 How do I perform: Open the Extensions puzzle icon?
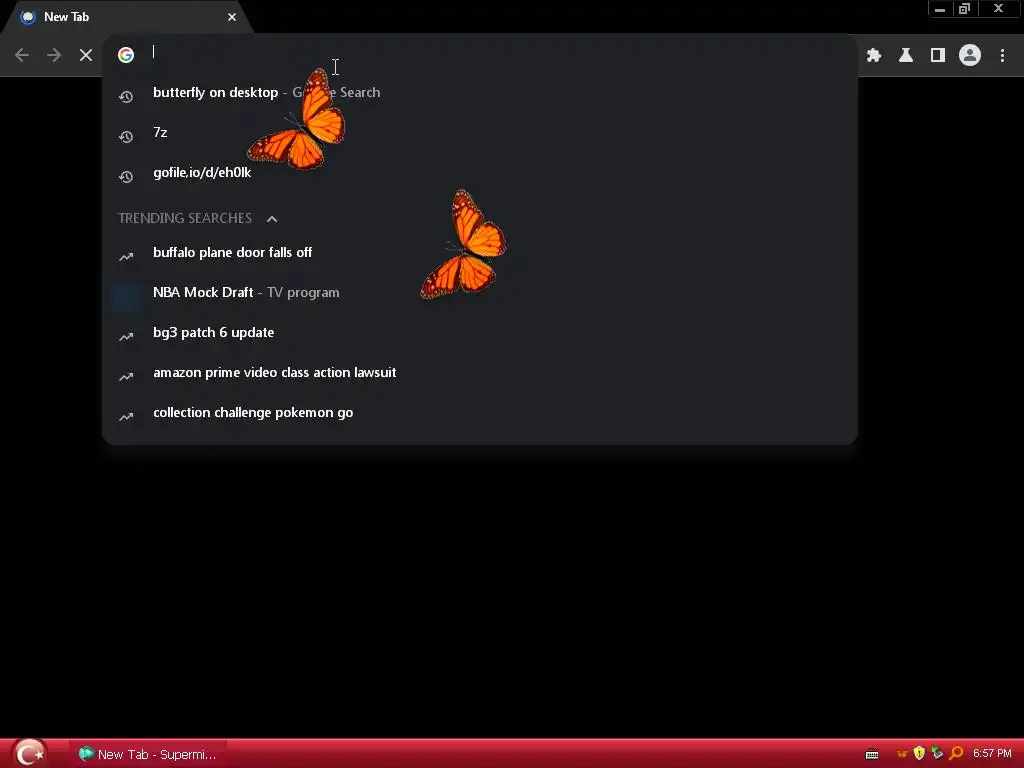[874, 56]
